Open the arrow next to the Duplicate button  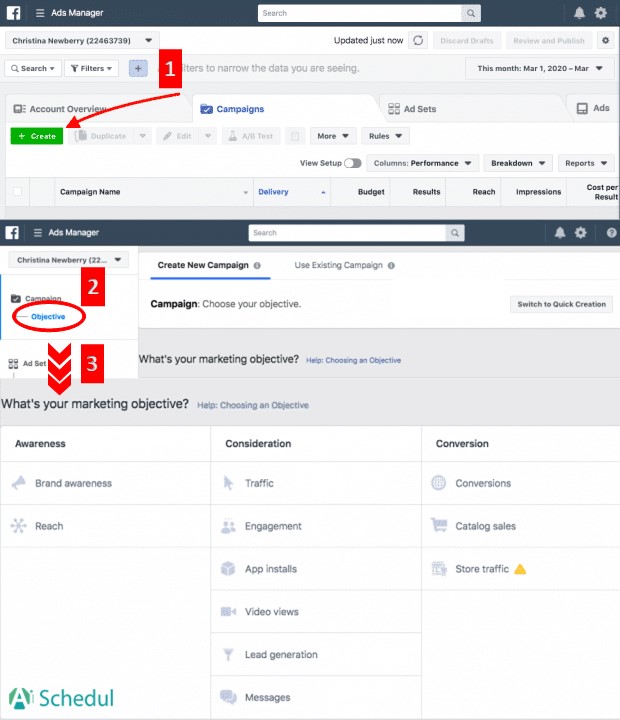[x=142, y=136]
